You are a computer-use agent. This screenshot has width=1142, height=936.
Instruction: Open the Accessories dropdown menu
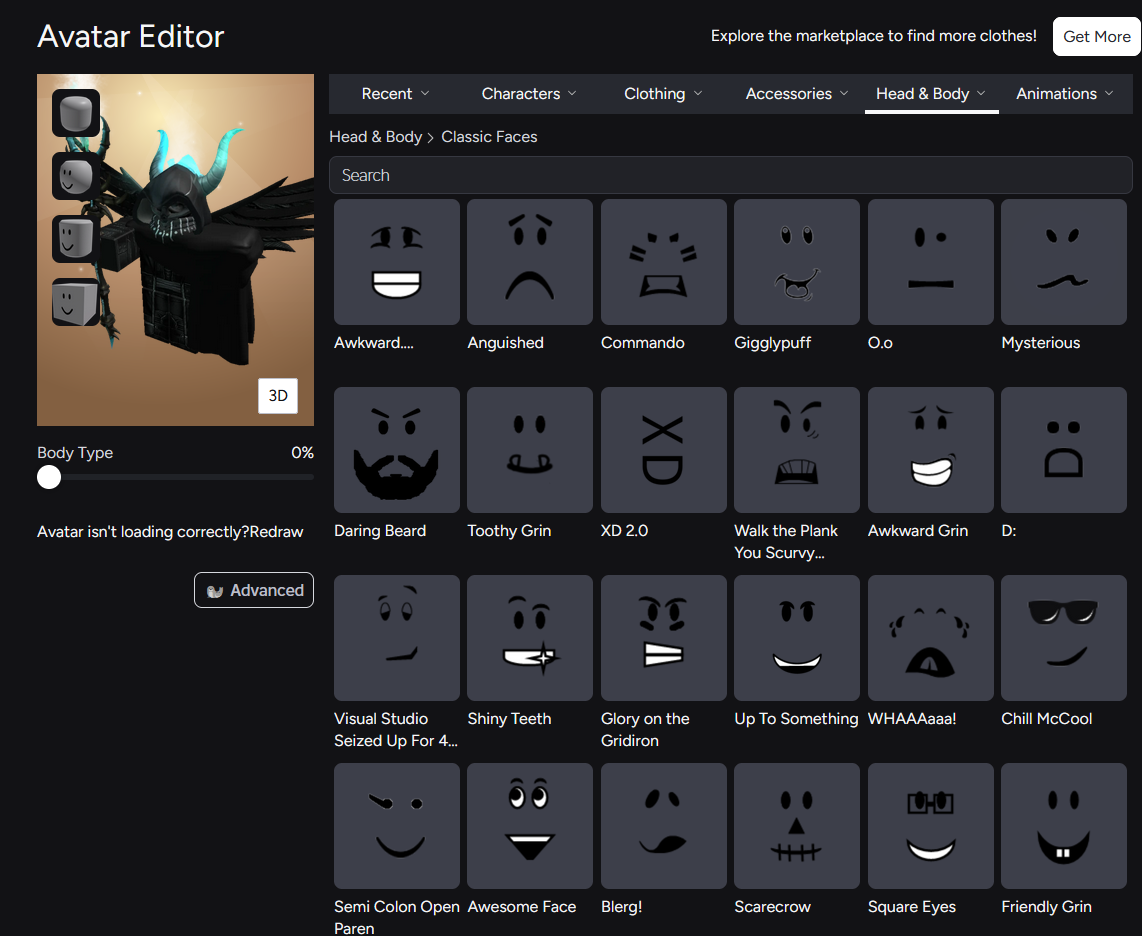(x=797, y=93)
